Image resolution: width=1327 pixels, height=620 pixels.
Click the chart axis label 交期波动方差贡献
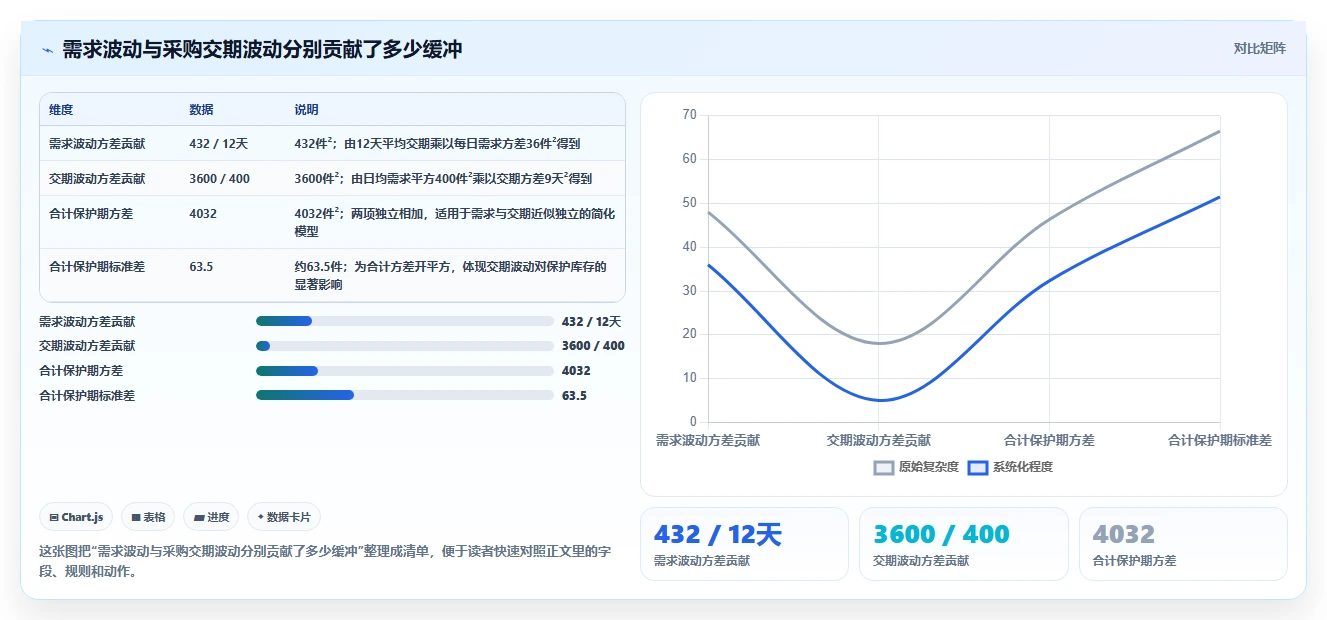879,440
